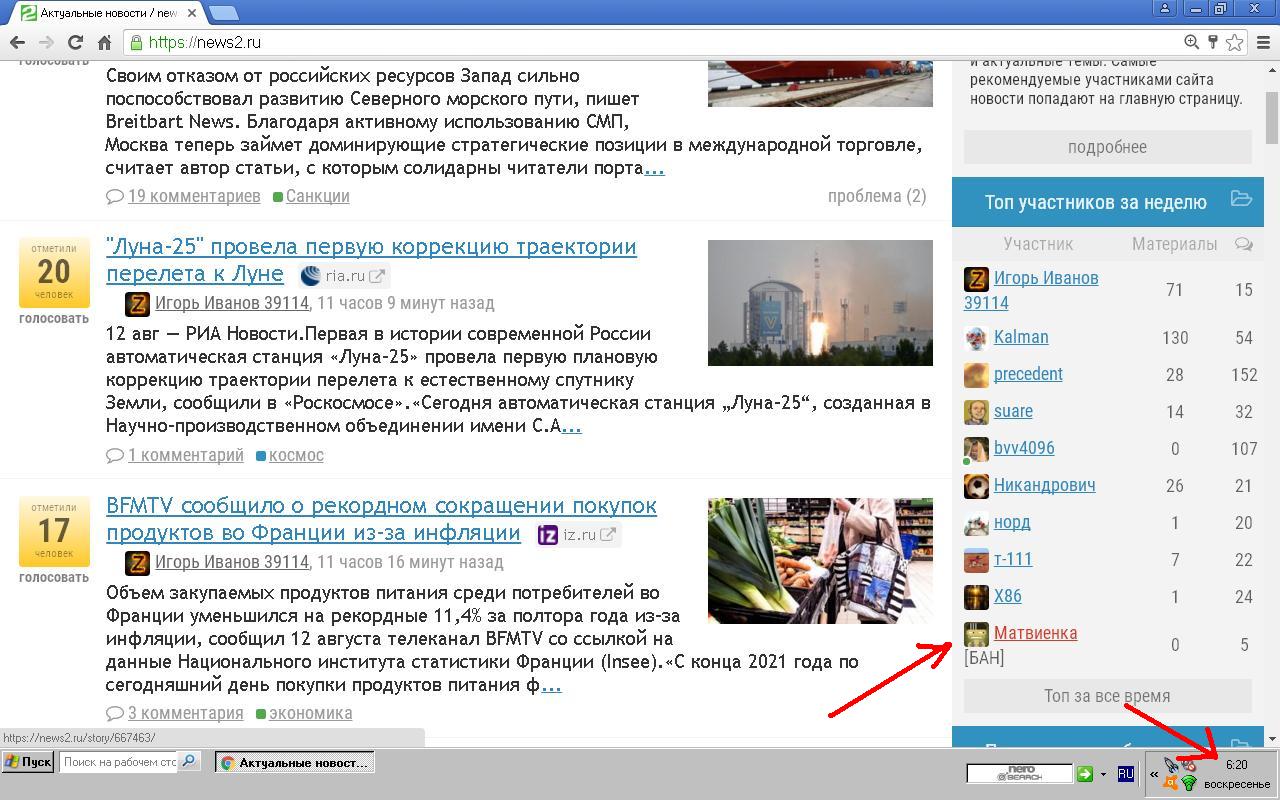The height and width of the screenshot is (800, 1280).
Task: Reload the page with the refresh icon
Action: pyautogui.click(x=75, y=42)
